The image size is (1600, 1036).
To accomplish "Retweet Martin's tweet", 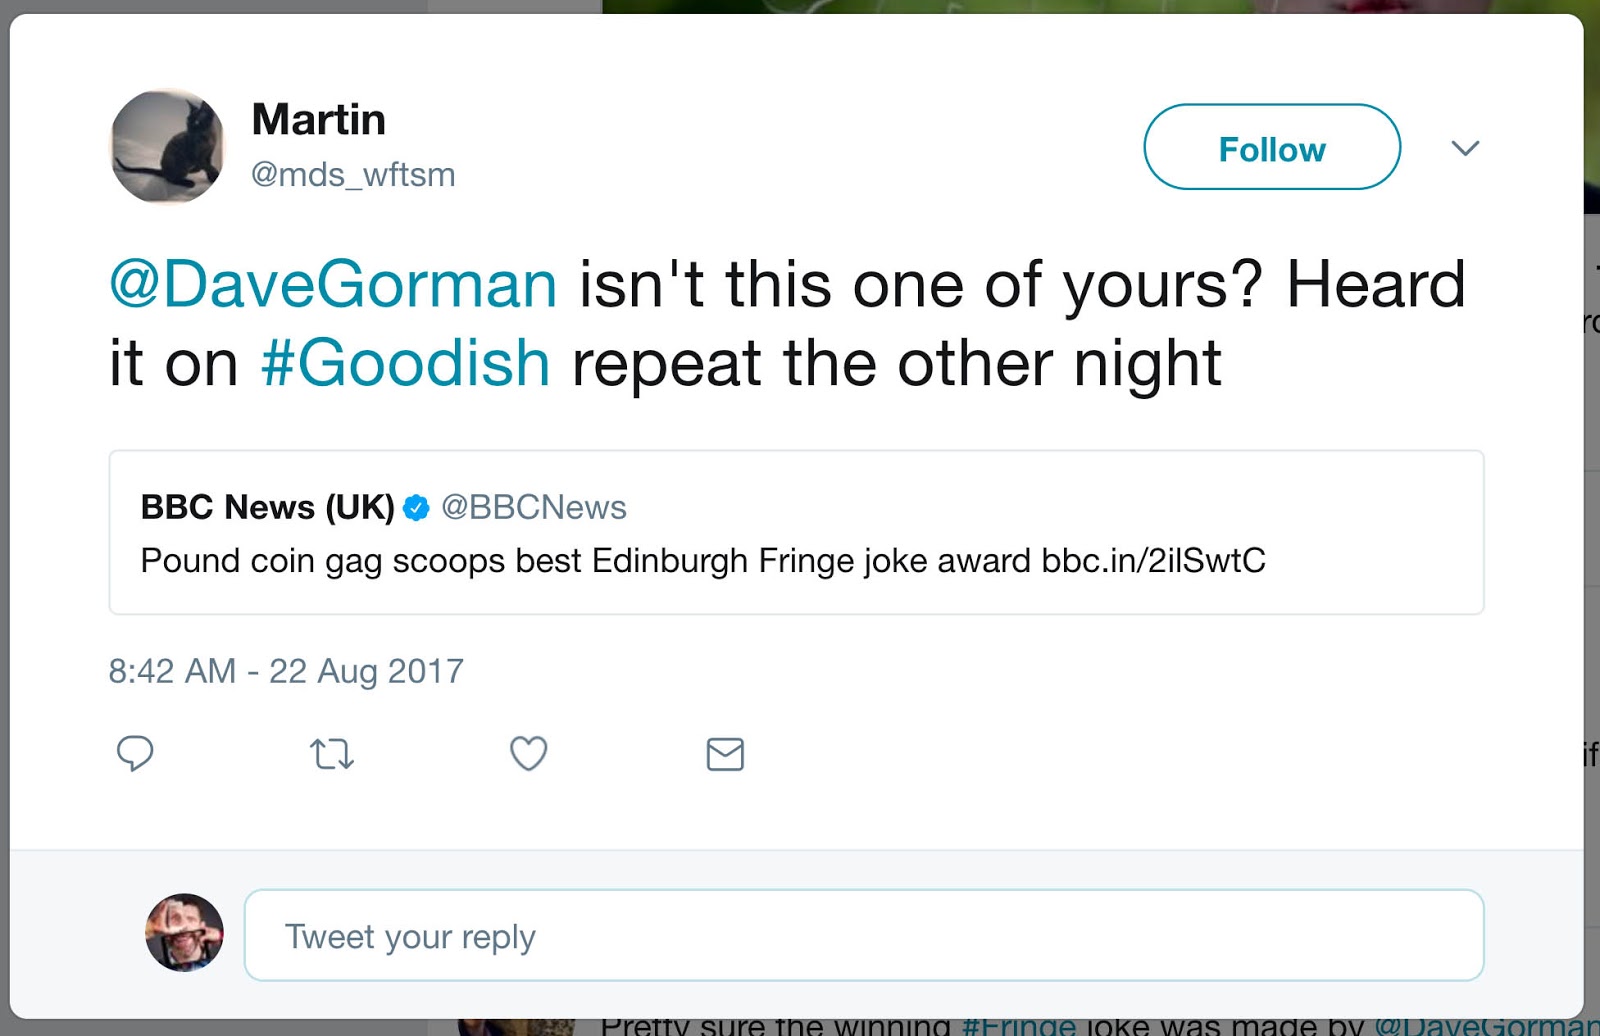I will pos(331,753).
